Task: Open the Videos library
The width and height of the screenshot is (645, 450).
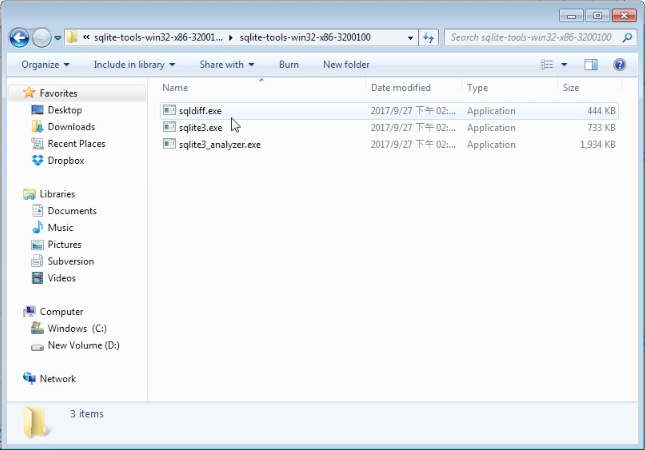Action: [x=62, y=278]
